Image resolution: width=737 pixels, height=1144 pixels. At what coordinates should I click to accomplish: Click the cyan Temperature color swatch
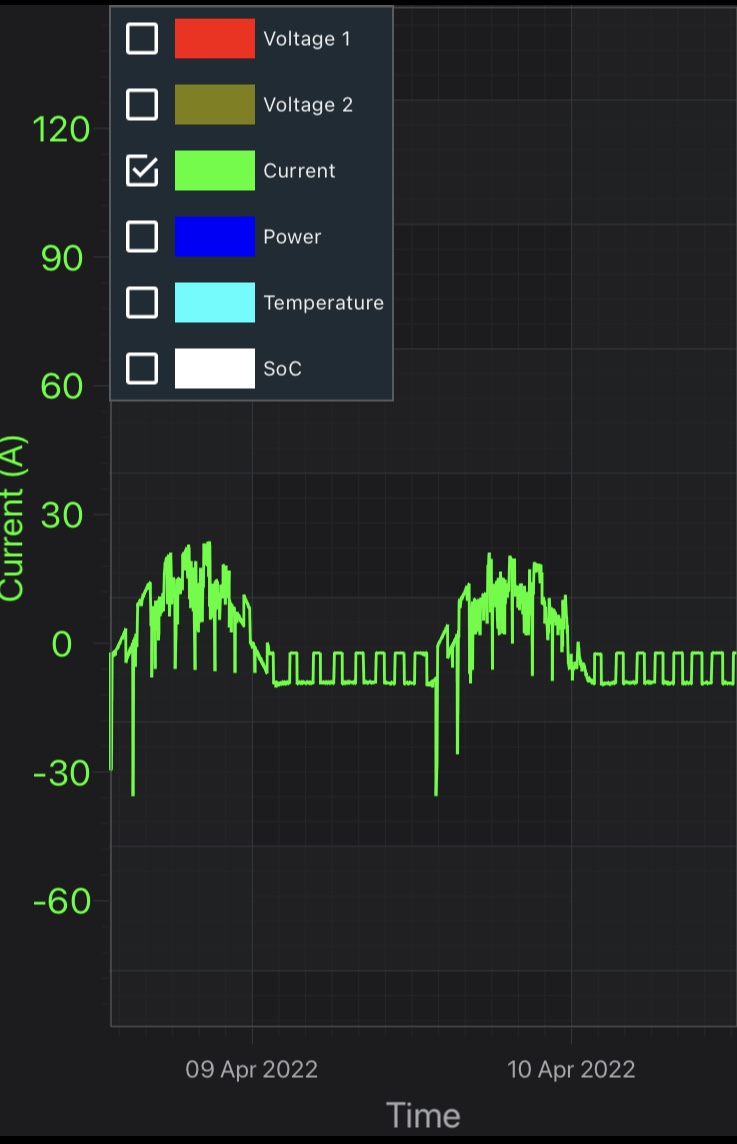215,302
